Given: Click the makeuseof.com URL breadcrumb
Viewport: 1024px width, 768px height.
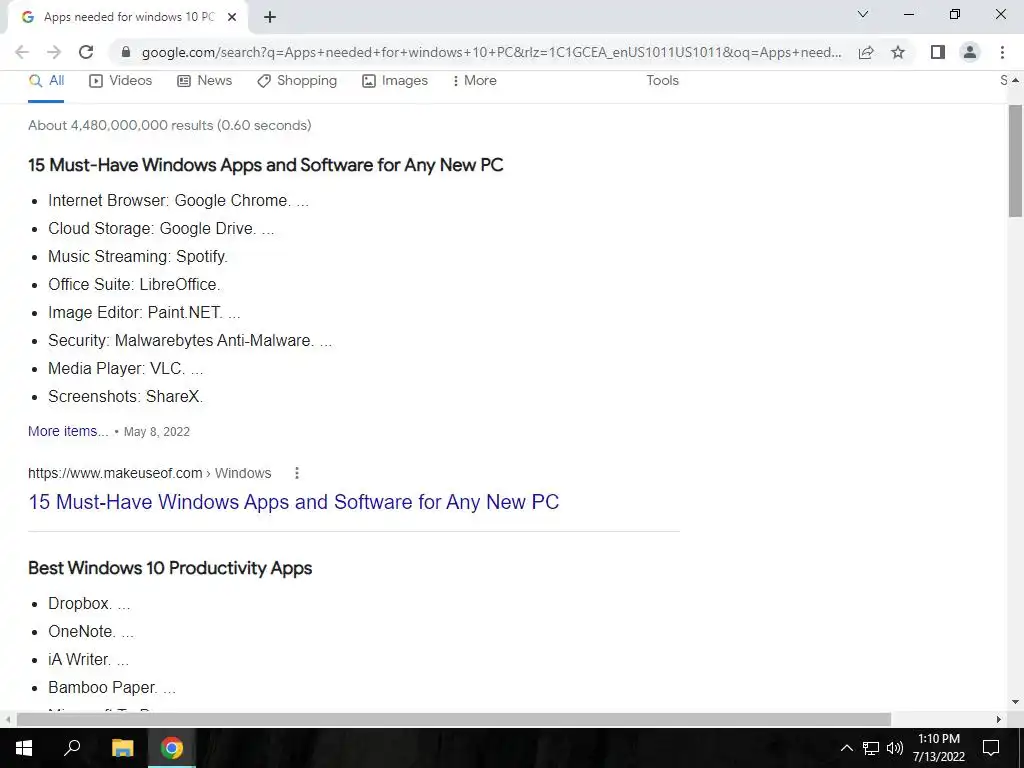Looking at the screenshot, I should click(x=150, y=473).
